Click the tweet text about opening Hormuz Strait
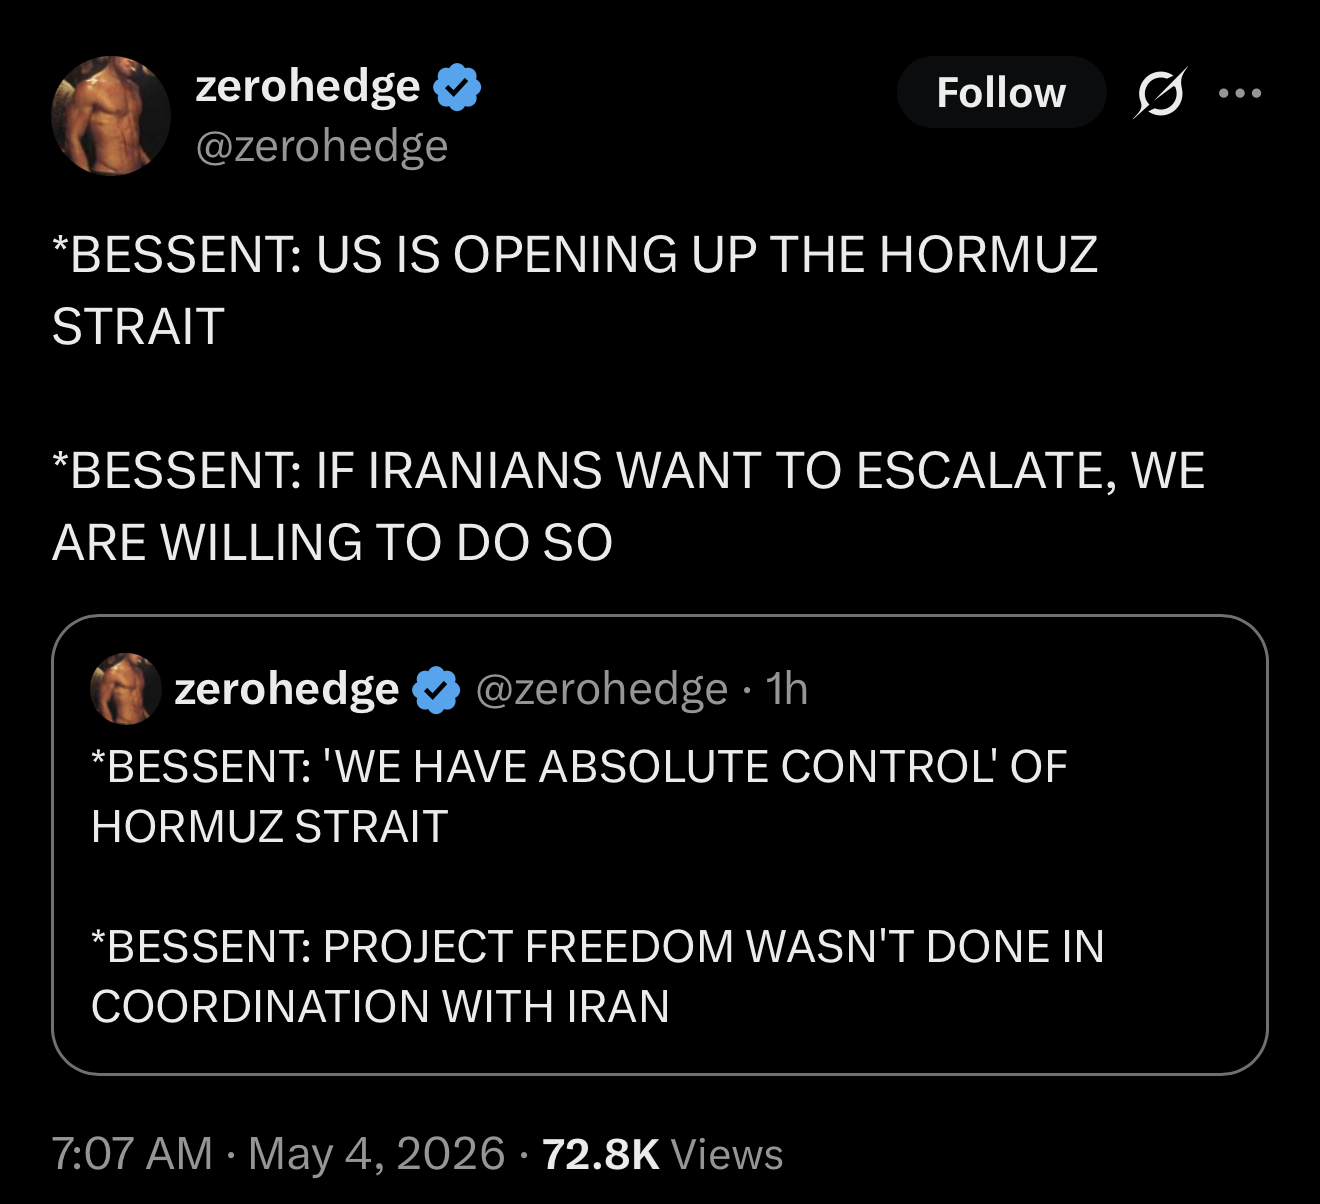The height and width of the screenshot is (1204, 1320). pos(575,290)
